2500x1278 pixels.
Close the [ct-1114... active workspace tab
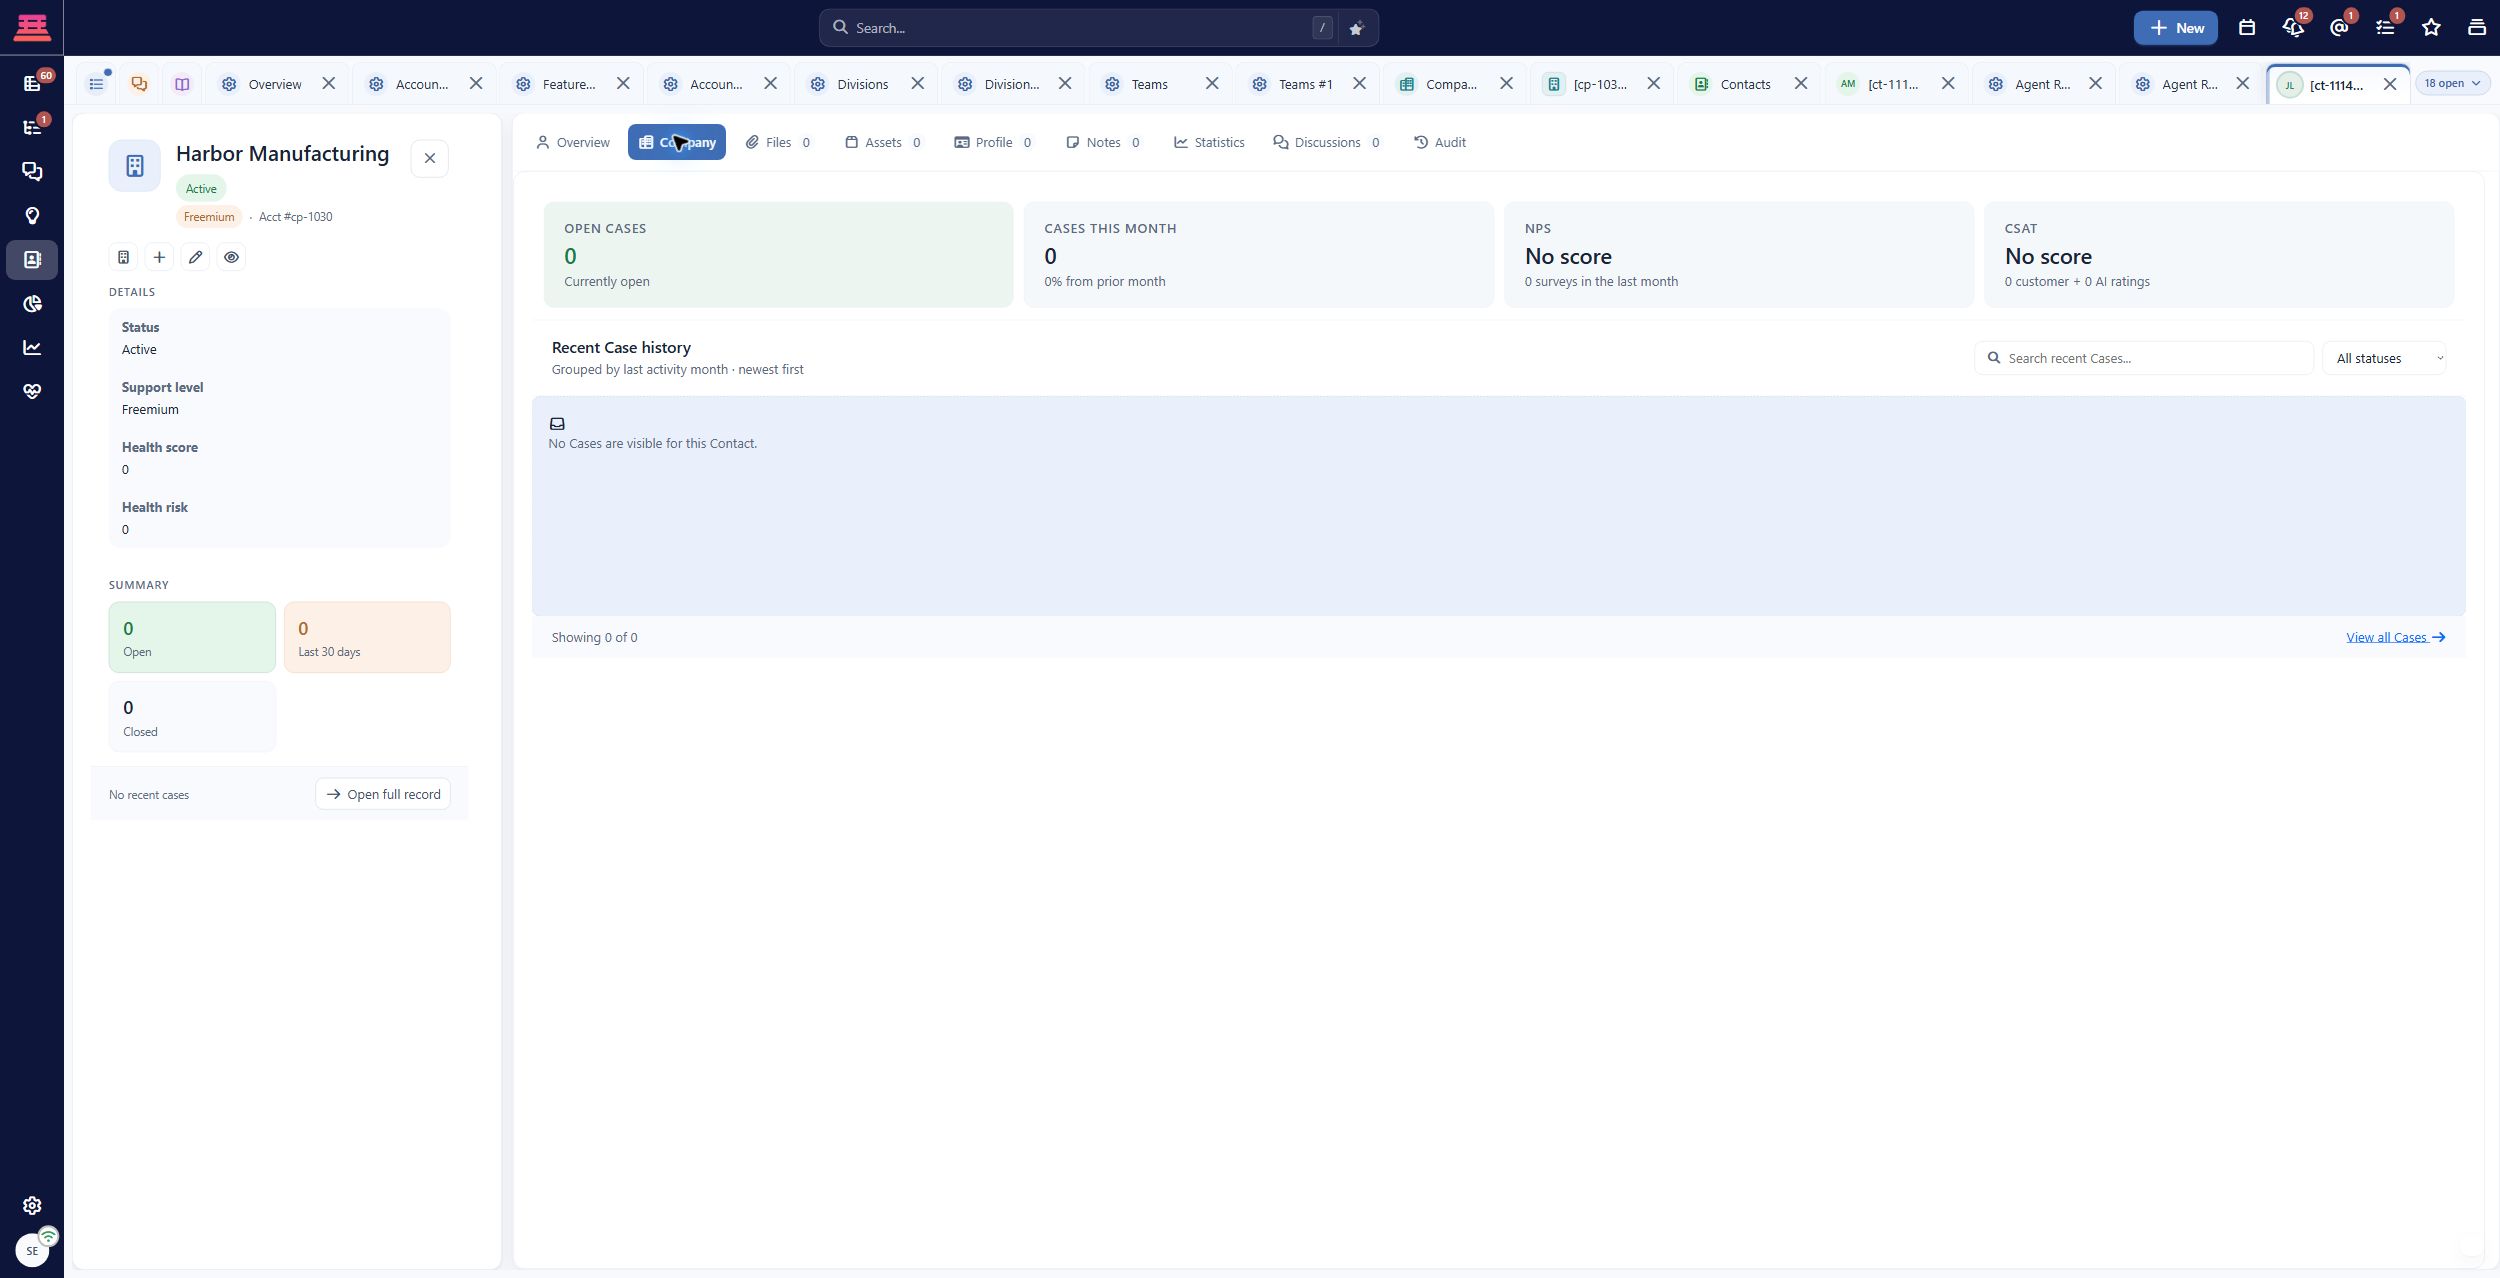tap(2390, 84)
